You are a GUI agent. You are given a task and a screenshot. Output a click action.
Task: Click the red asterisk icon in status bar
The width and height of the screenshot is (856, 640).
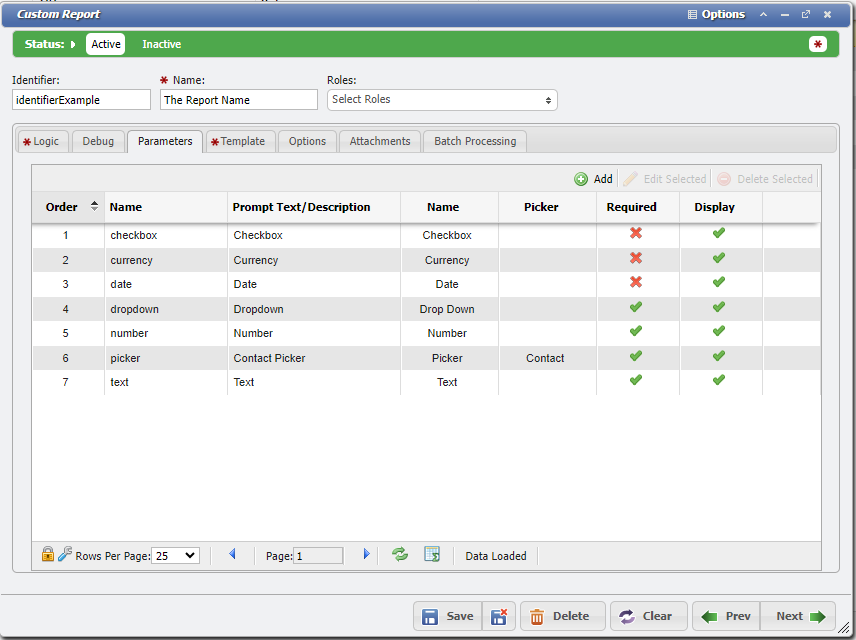(818, 44)
